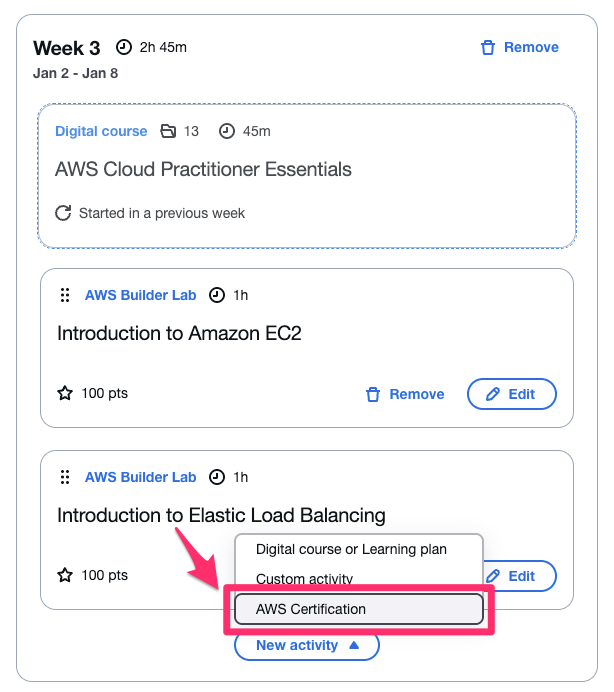
Task: Click the Week 3 clock duration icon
Action: pyautogui.click(x=124, y=47)
